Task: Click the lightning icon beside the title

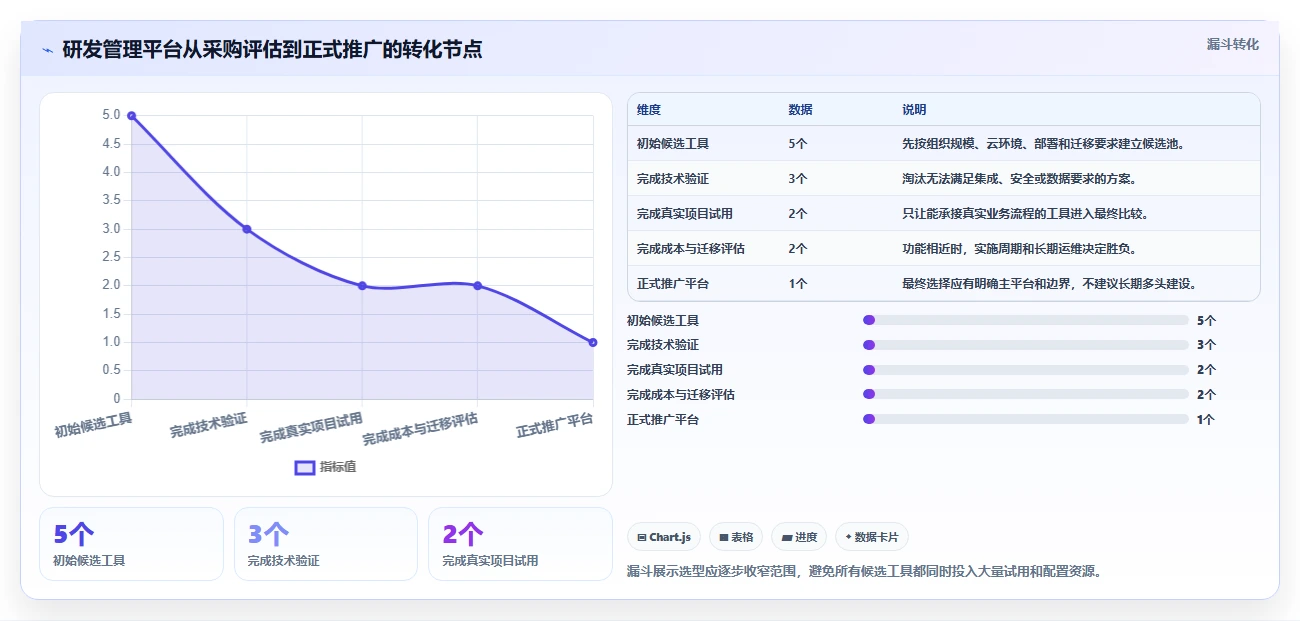Action: pyautogui.click(x=48, y=50)
